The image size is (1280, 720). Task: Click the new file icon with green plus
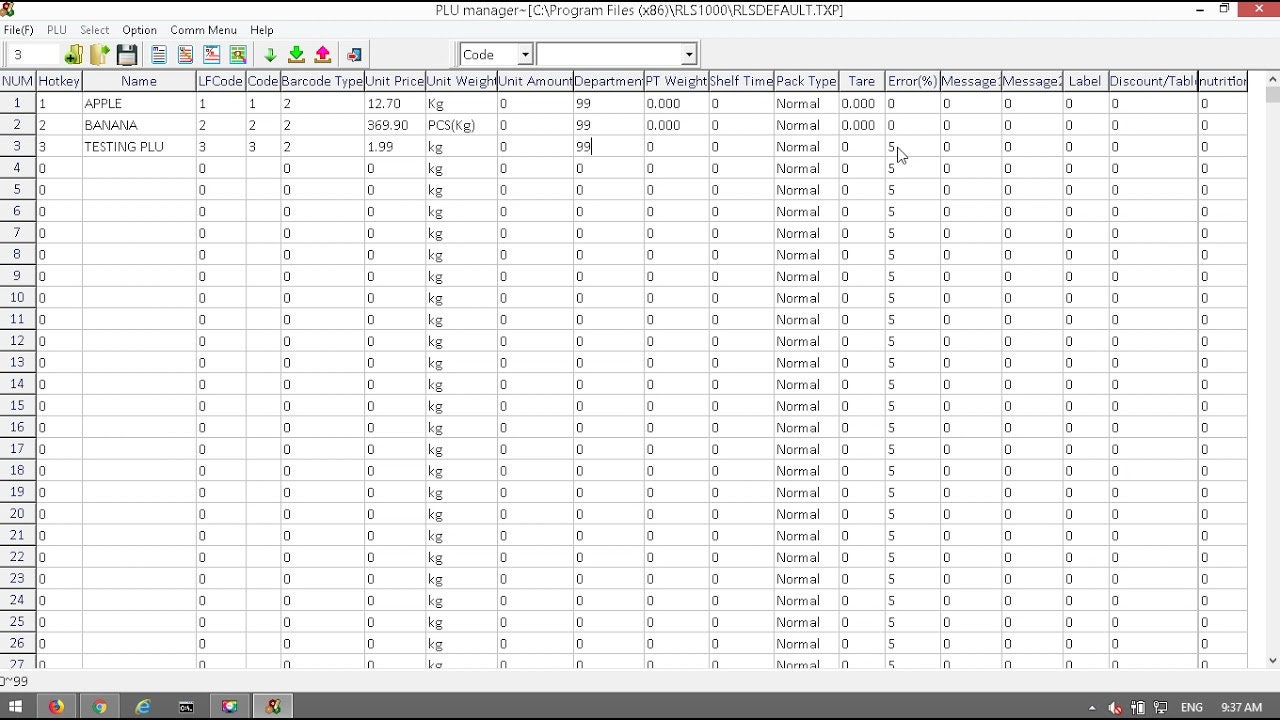(x=73, y=55)
